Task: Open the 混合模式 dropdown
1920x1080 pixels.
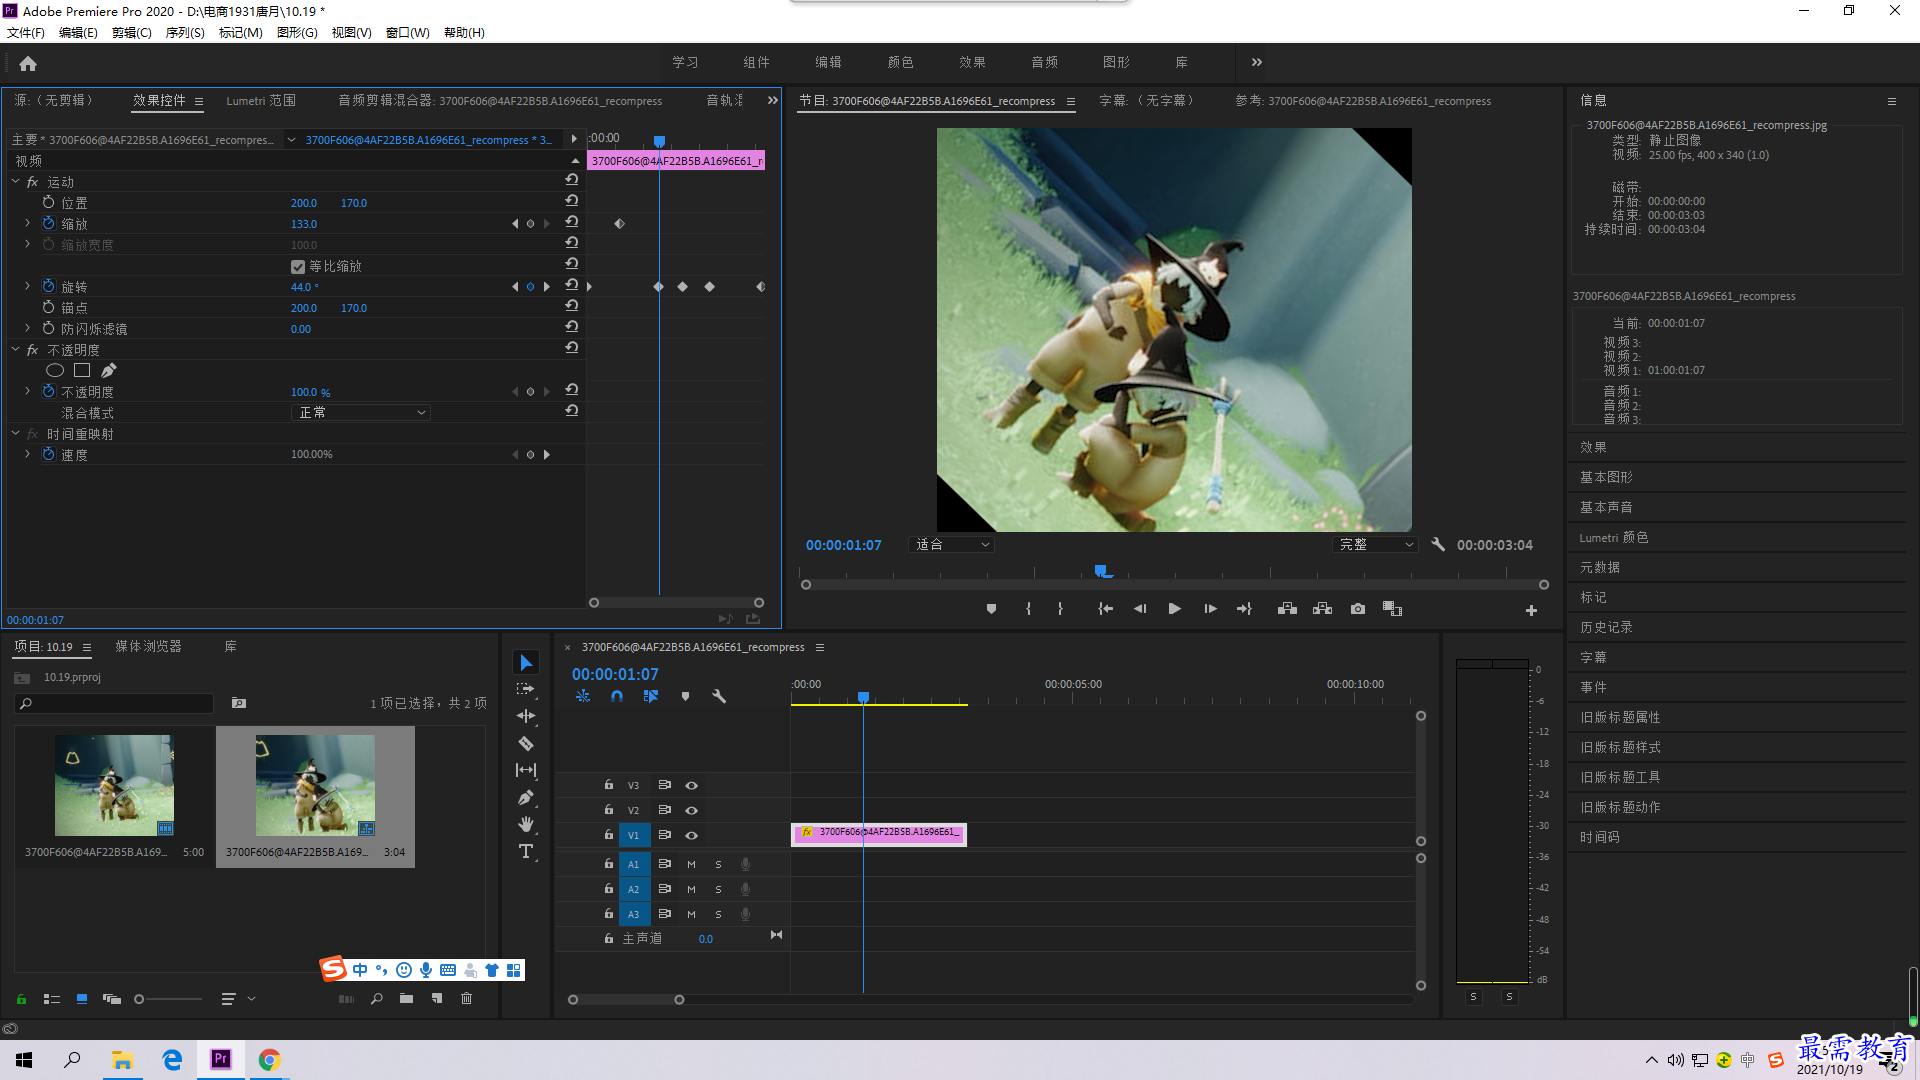Action: [x=361, y=412]
